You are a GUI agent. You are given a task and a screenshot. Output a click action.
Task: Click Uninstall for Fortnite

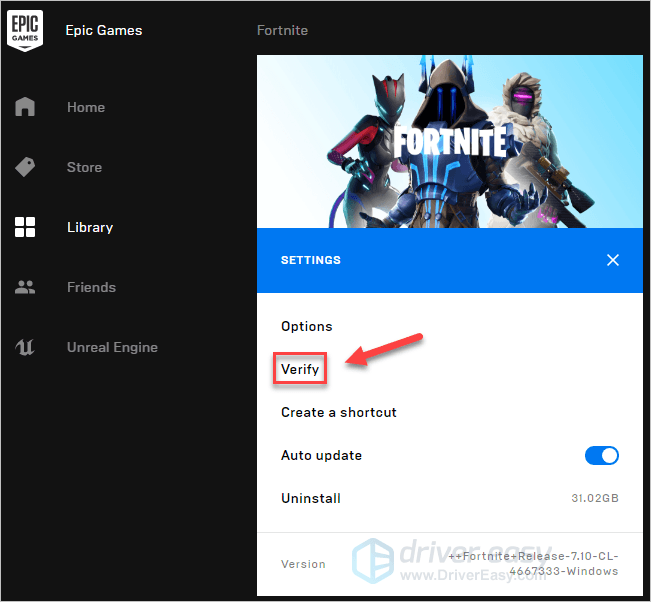pos(311,498)
